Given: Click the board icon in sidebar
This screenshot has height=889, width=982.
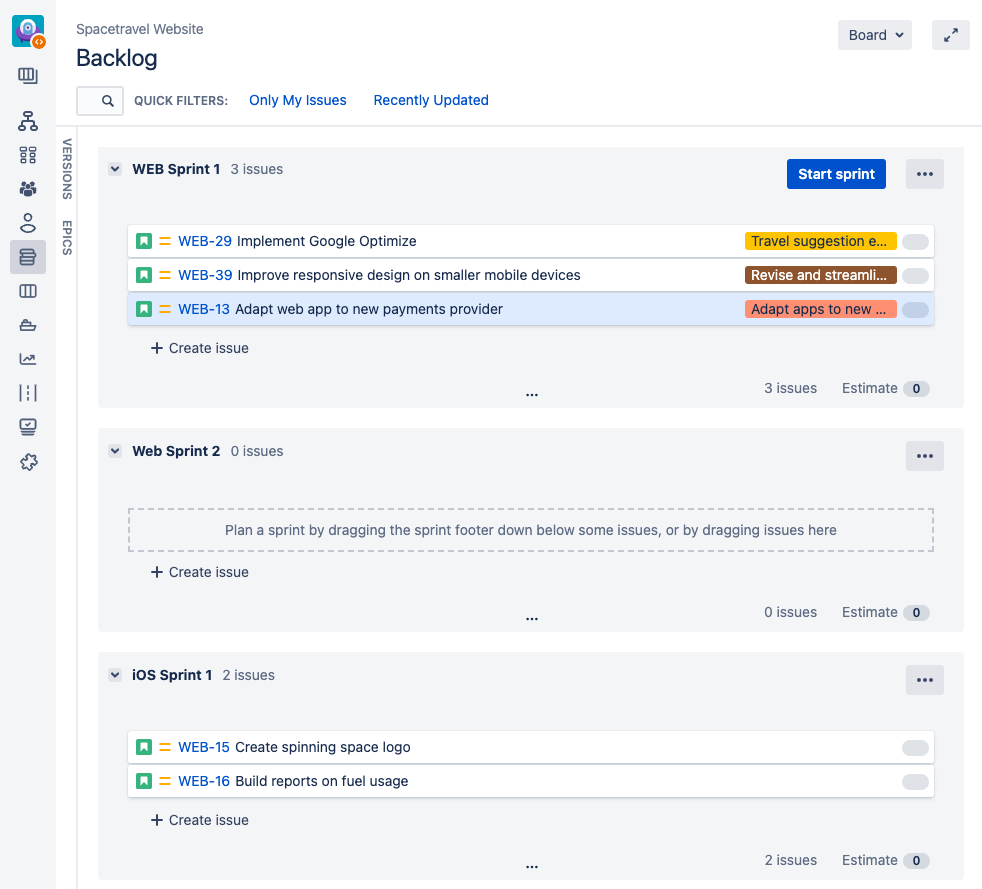Looking at the screenshot, I should [x=28, y=76].
